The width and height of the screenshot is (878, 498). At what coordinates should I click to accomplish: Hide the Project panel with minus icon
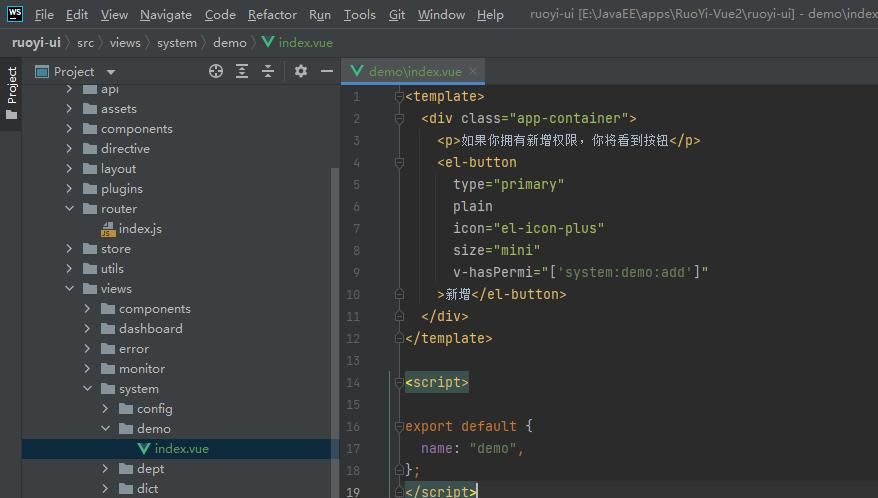coord(327,71)
